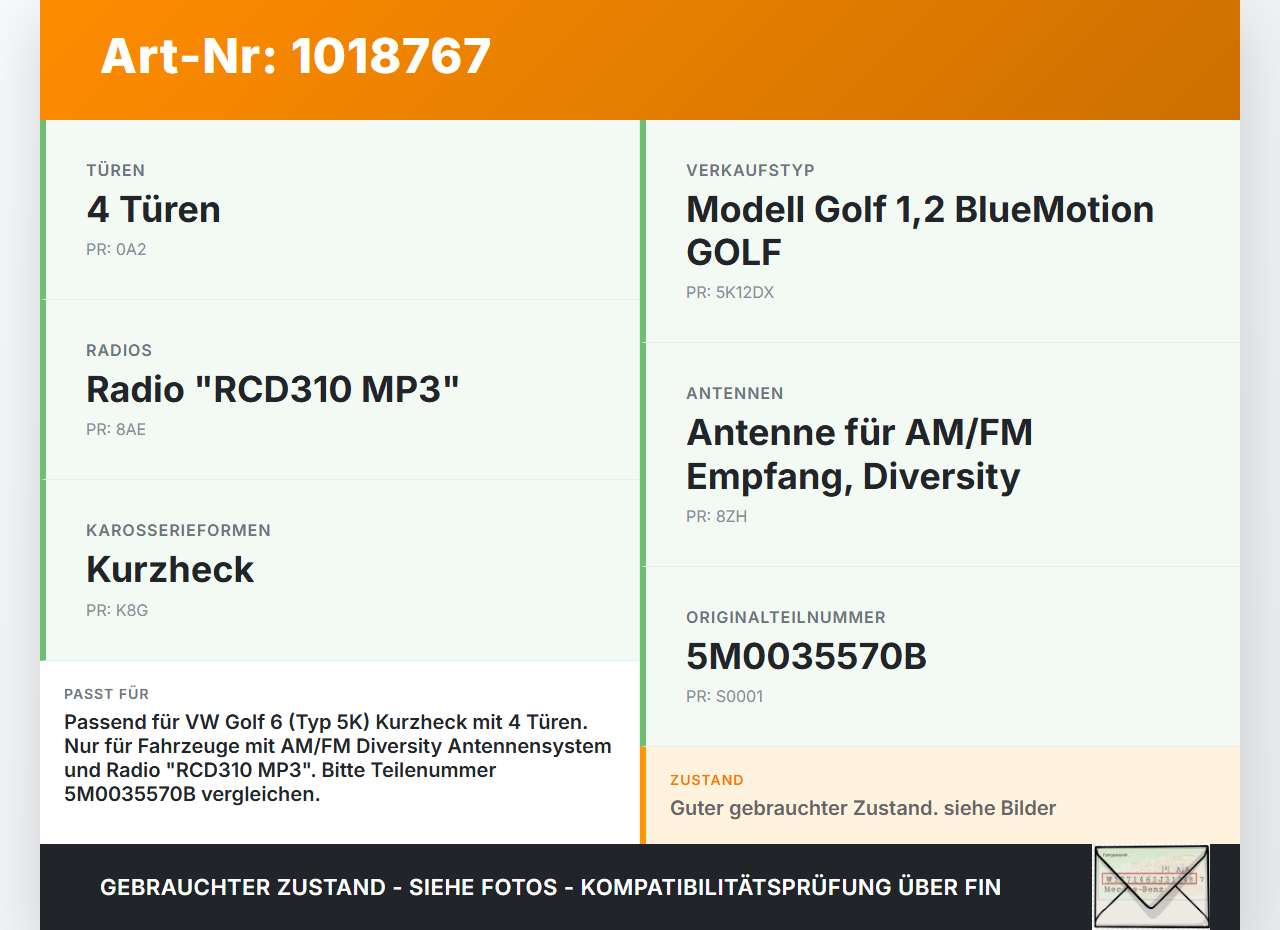Select the Art-Nr: 1018767 heading
The height and width of the screenshot is (930, 1280).
(x=296, y=56)
